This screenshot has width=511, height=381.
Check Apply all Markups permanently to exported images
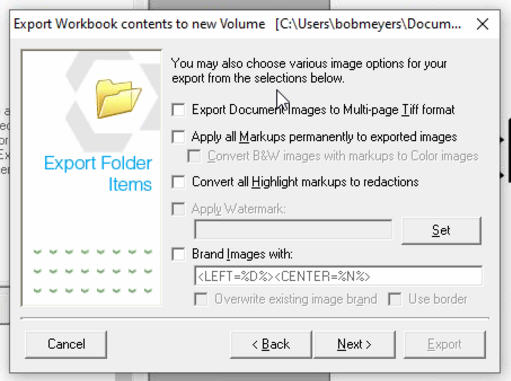[x=178, y=137]
